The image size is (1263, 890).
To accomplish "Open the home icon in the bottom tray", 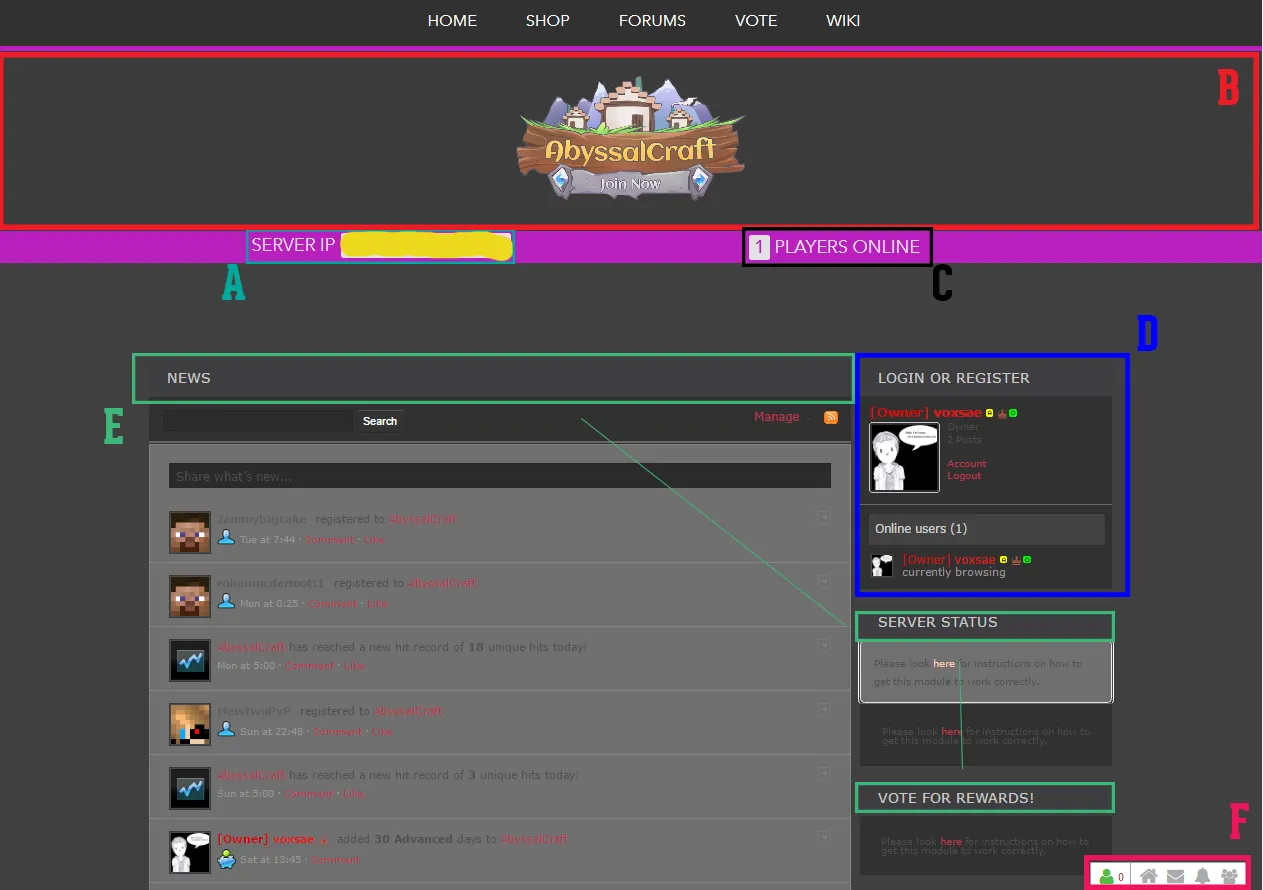I will [x=1149, y=876].
